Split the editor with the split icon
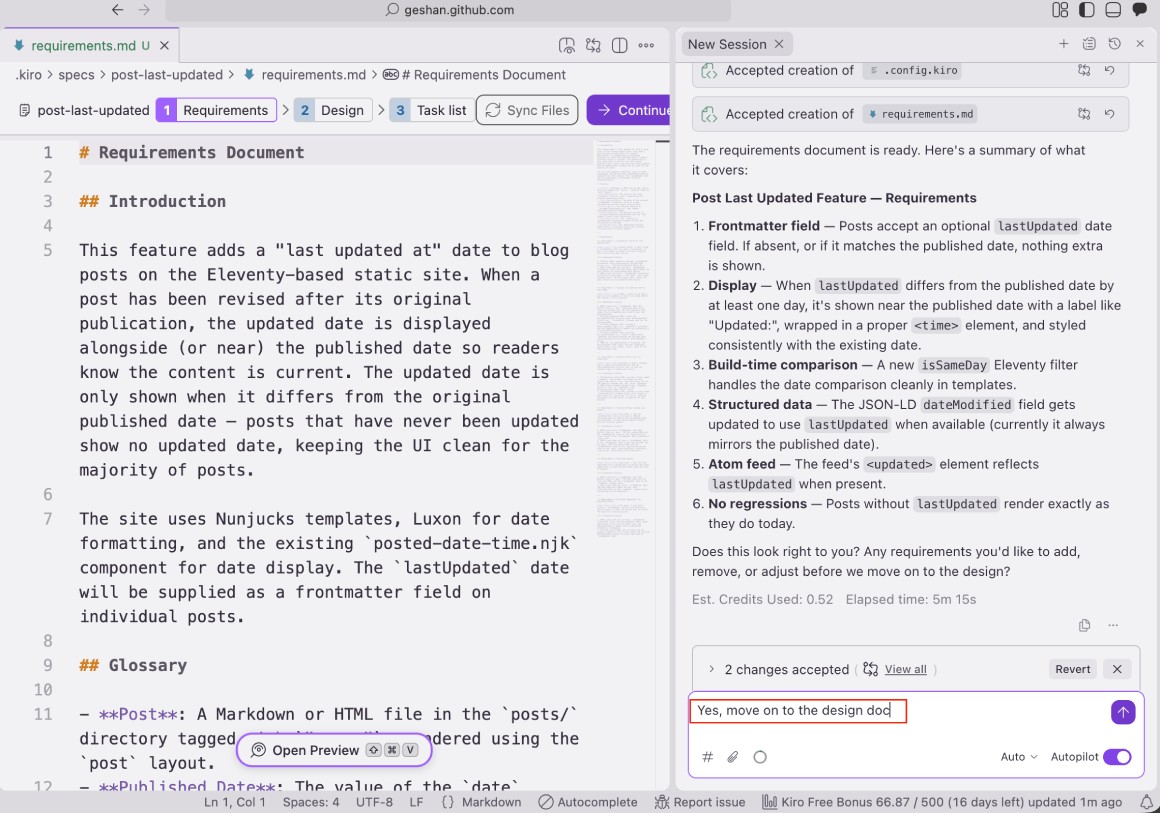 (620, 45)
